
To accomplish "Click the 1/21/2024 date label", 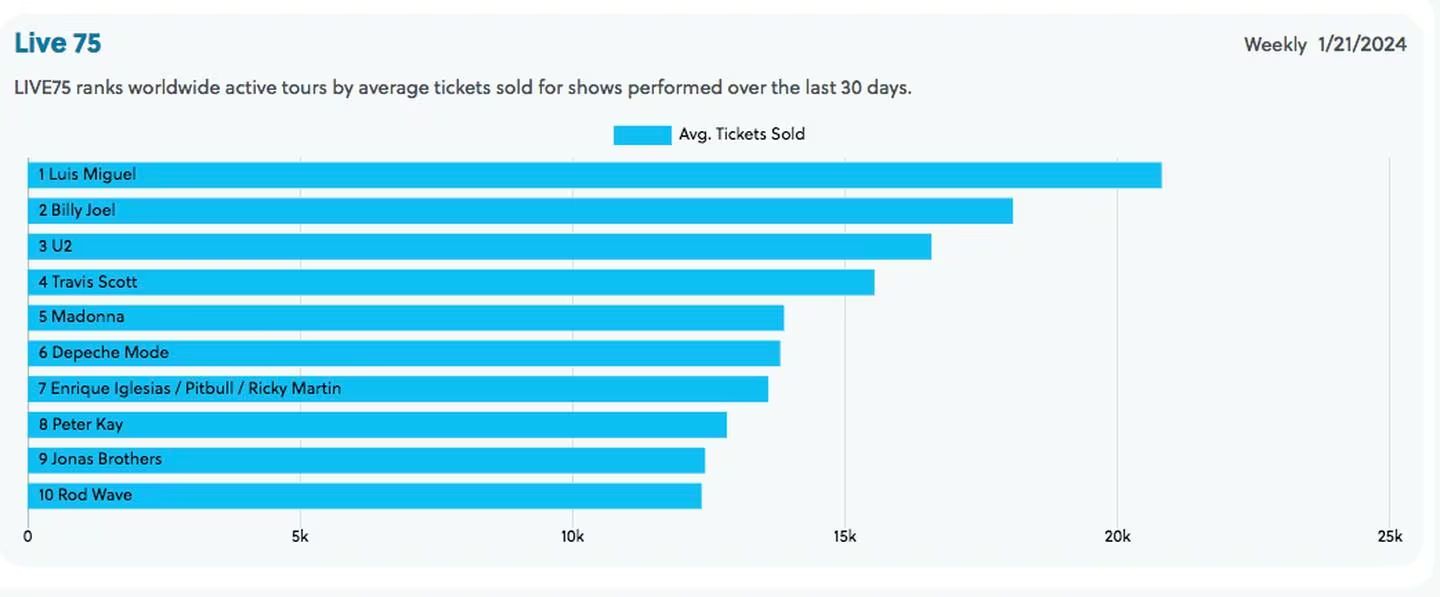I will 1362,45.
